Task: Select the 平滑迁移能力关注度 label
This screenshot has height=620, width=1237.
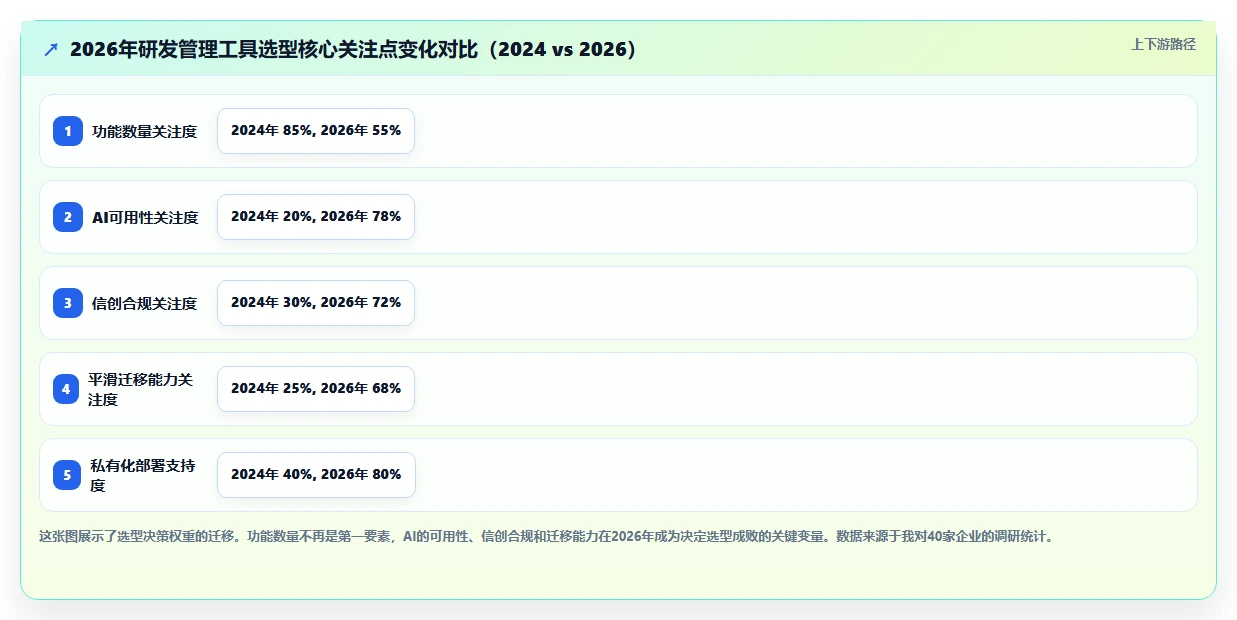Action: pos(141,389)
